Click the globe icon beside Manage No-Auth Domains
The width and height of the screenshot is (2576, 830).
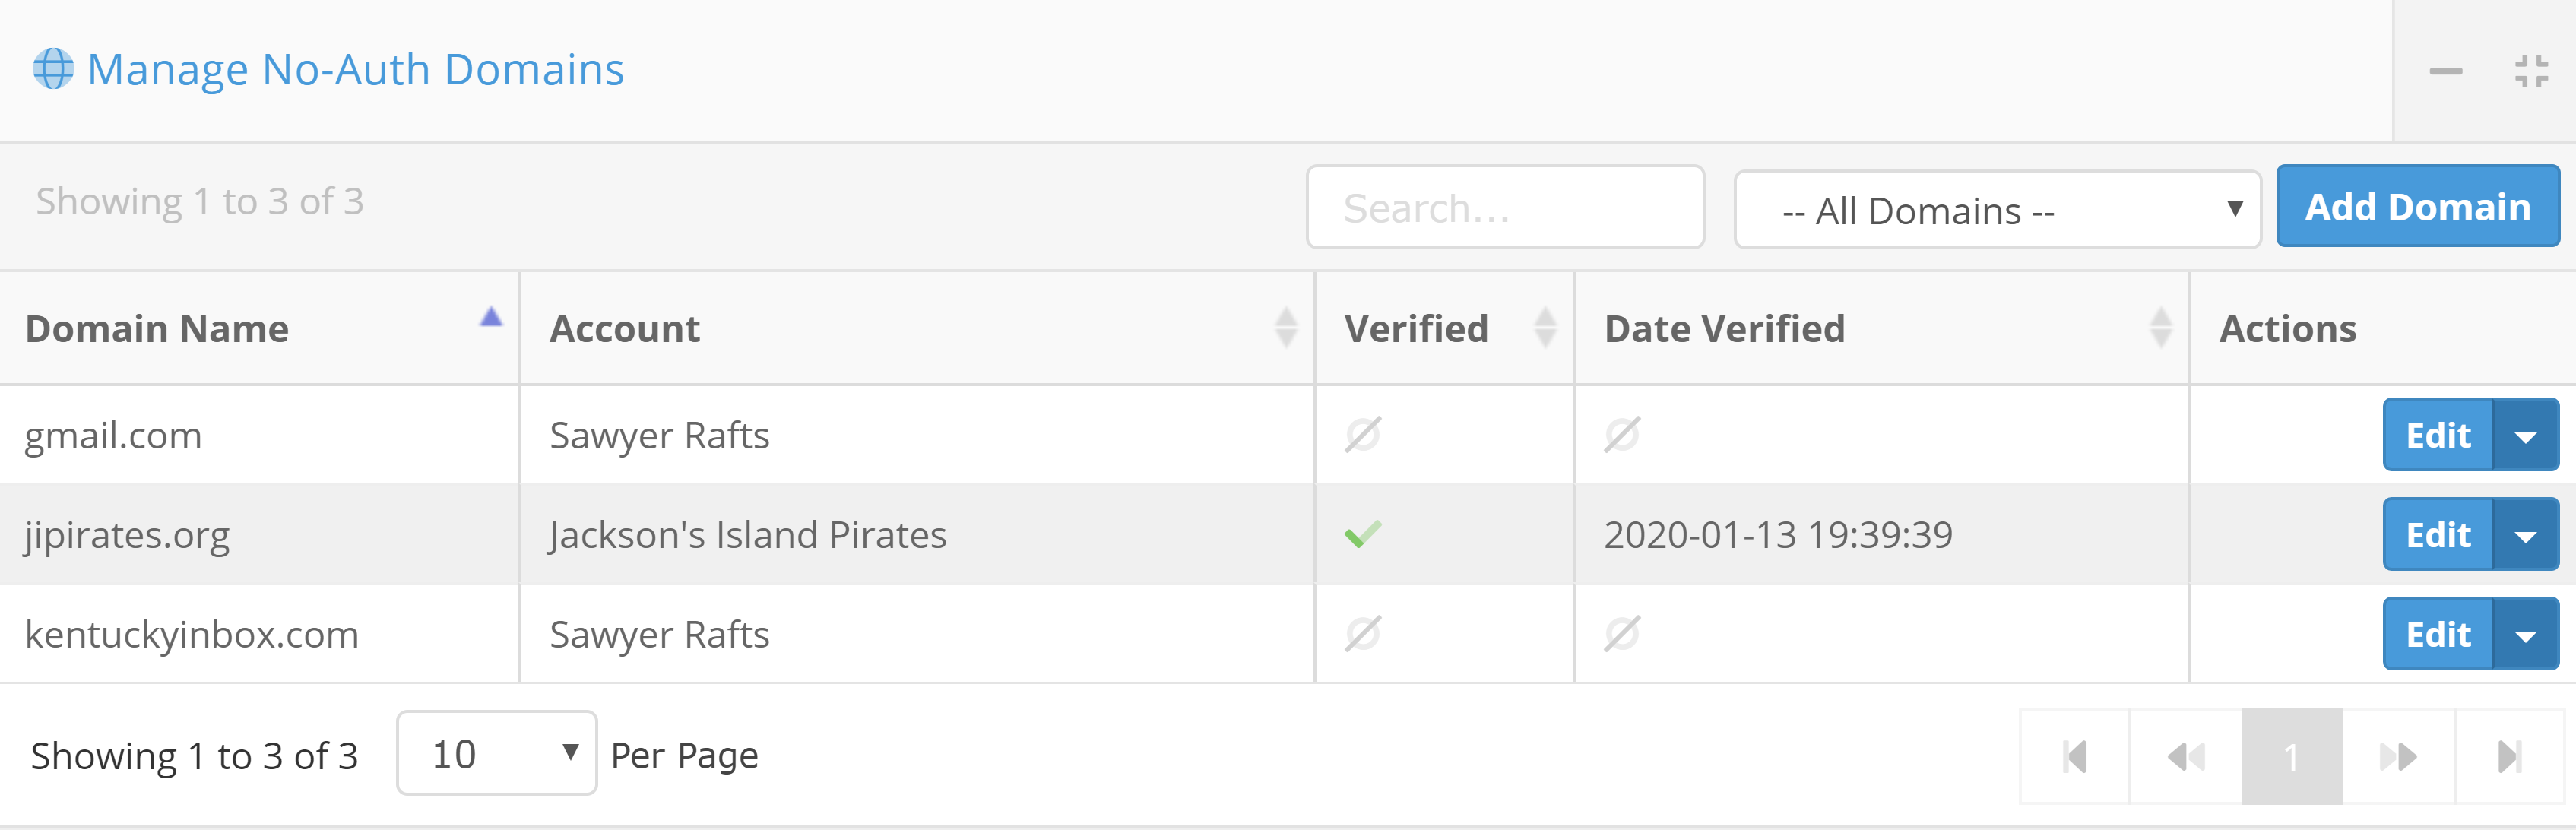(53, 69)
